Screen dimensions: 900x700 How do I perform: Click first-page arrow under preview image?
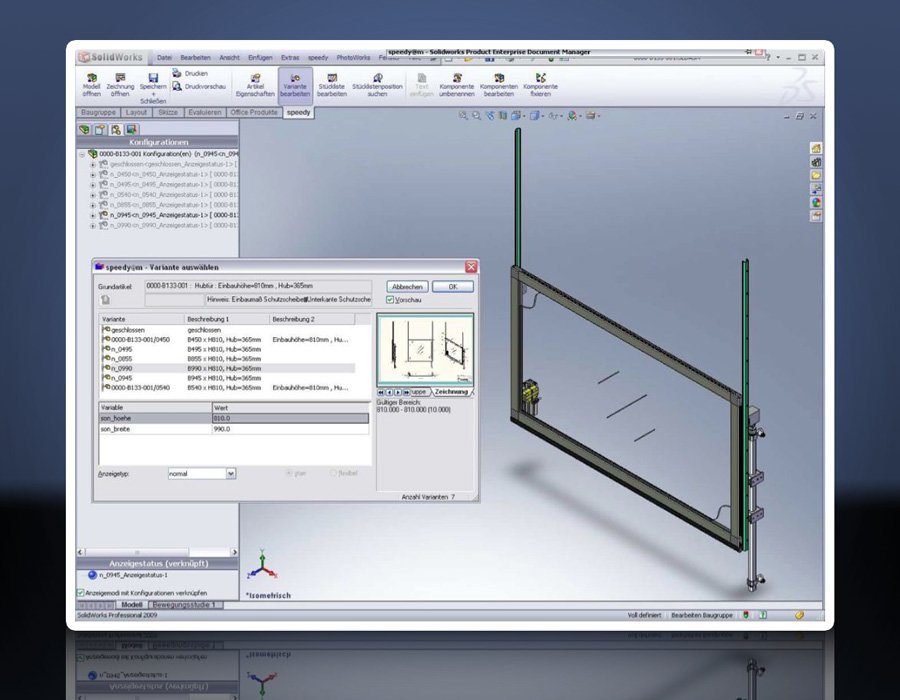(x=381, y=392)
